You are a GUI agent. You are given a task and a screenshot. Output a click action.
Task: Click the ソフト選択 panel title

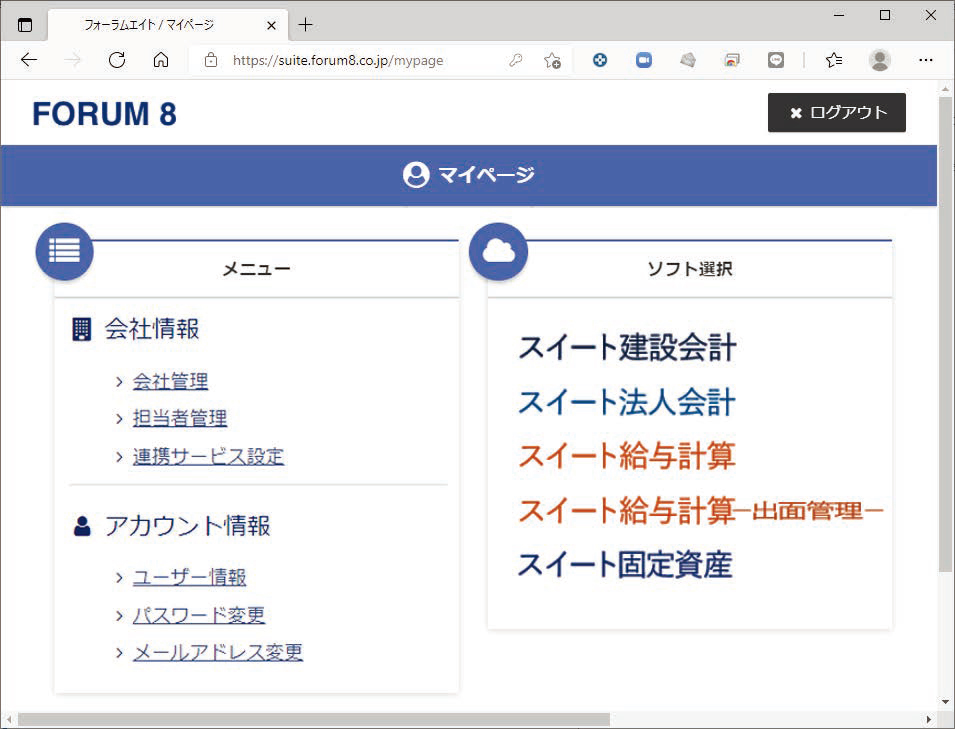click(x=690, y=269)
